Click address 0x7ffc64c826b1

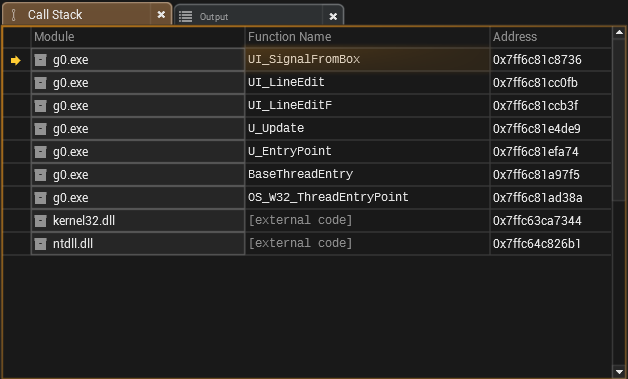point(537,244)
